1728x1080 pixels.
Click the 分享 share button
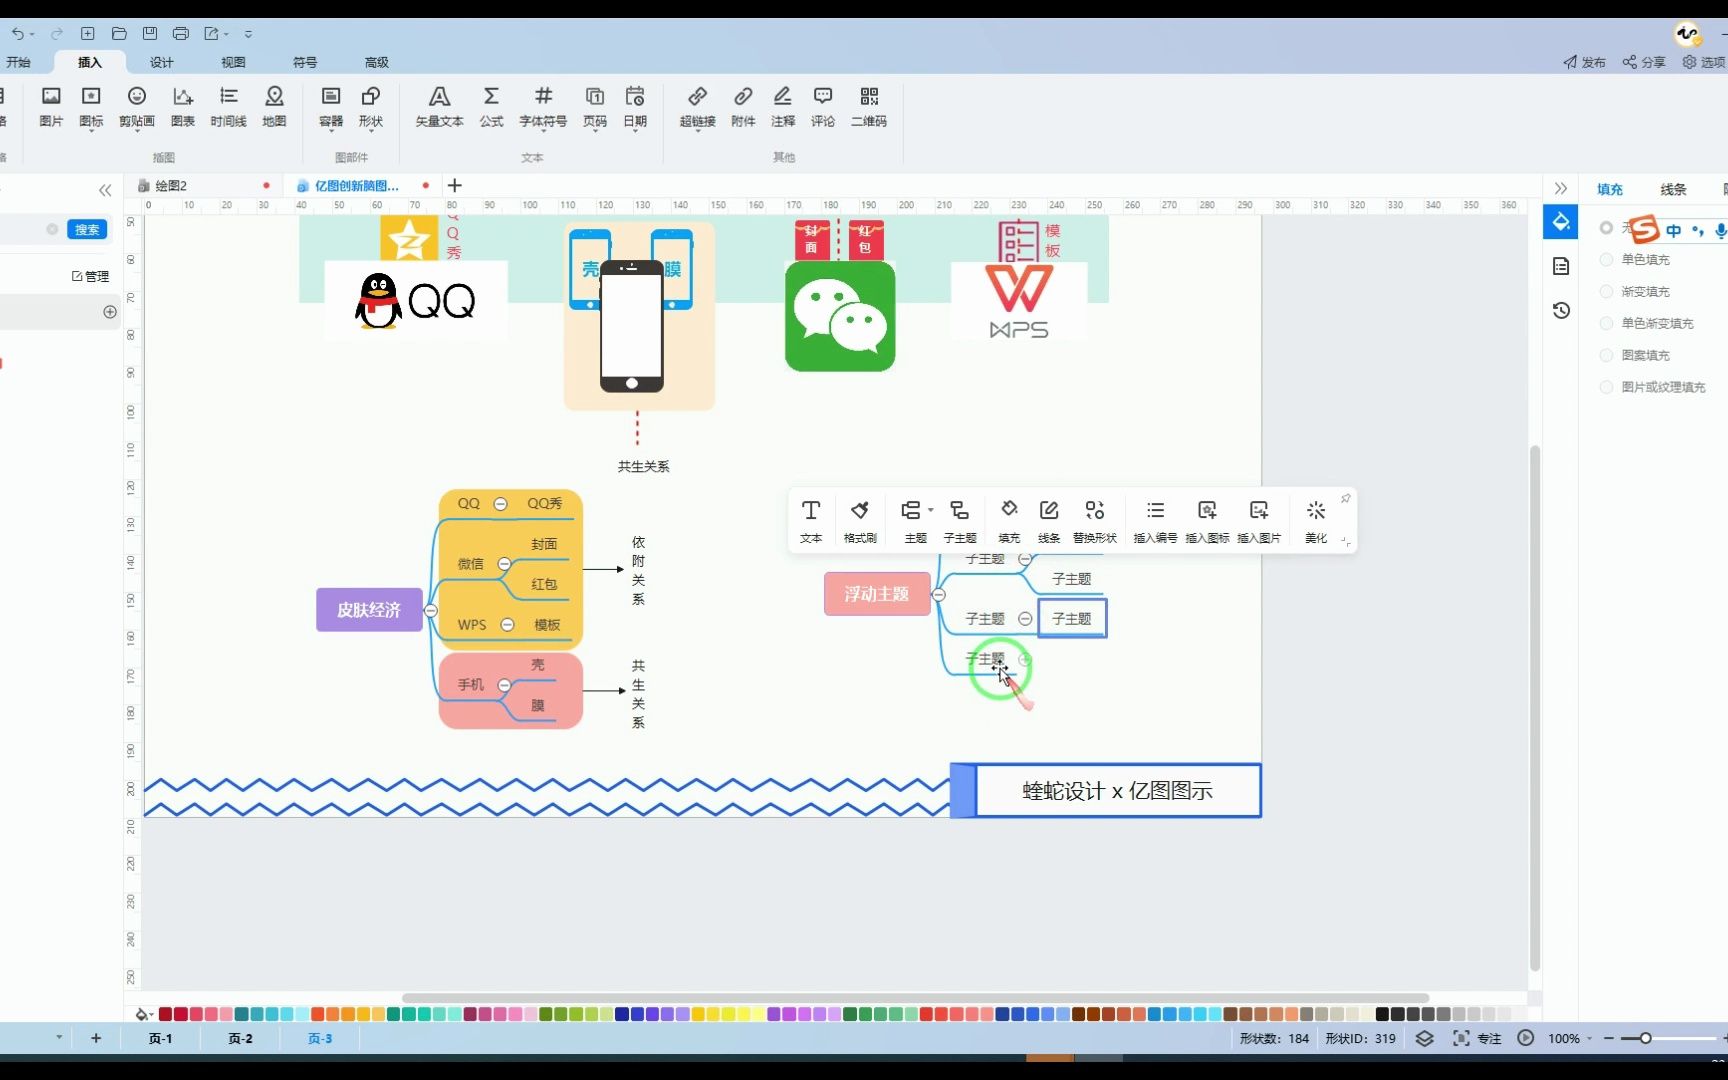point(1644,62)
